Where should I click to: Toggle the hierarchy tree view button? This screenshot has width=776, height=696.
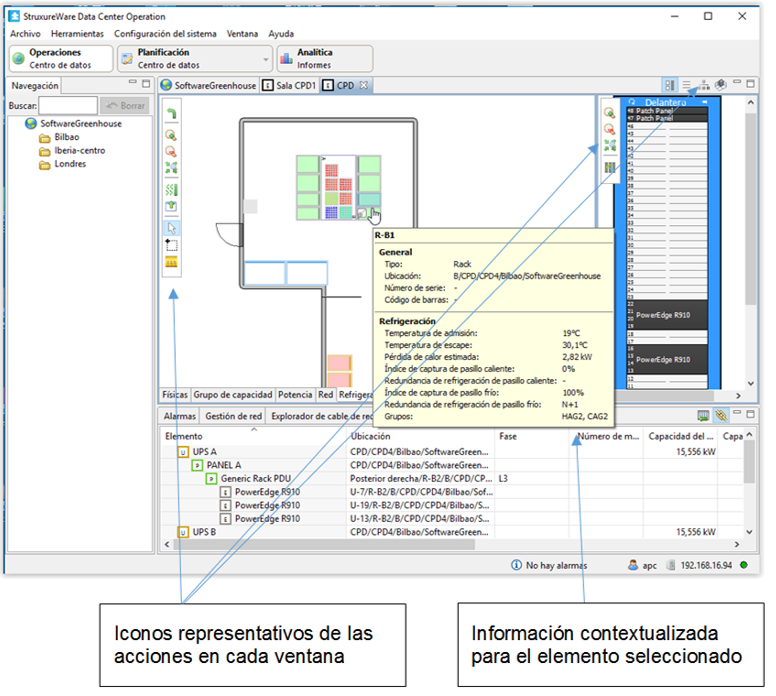(704, 86)
